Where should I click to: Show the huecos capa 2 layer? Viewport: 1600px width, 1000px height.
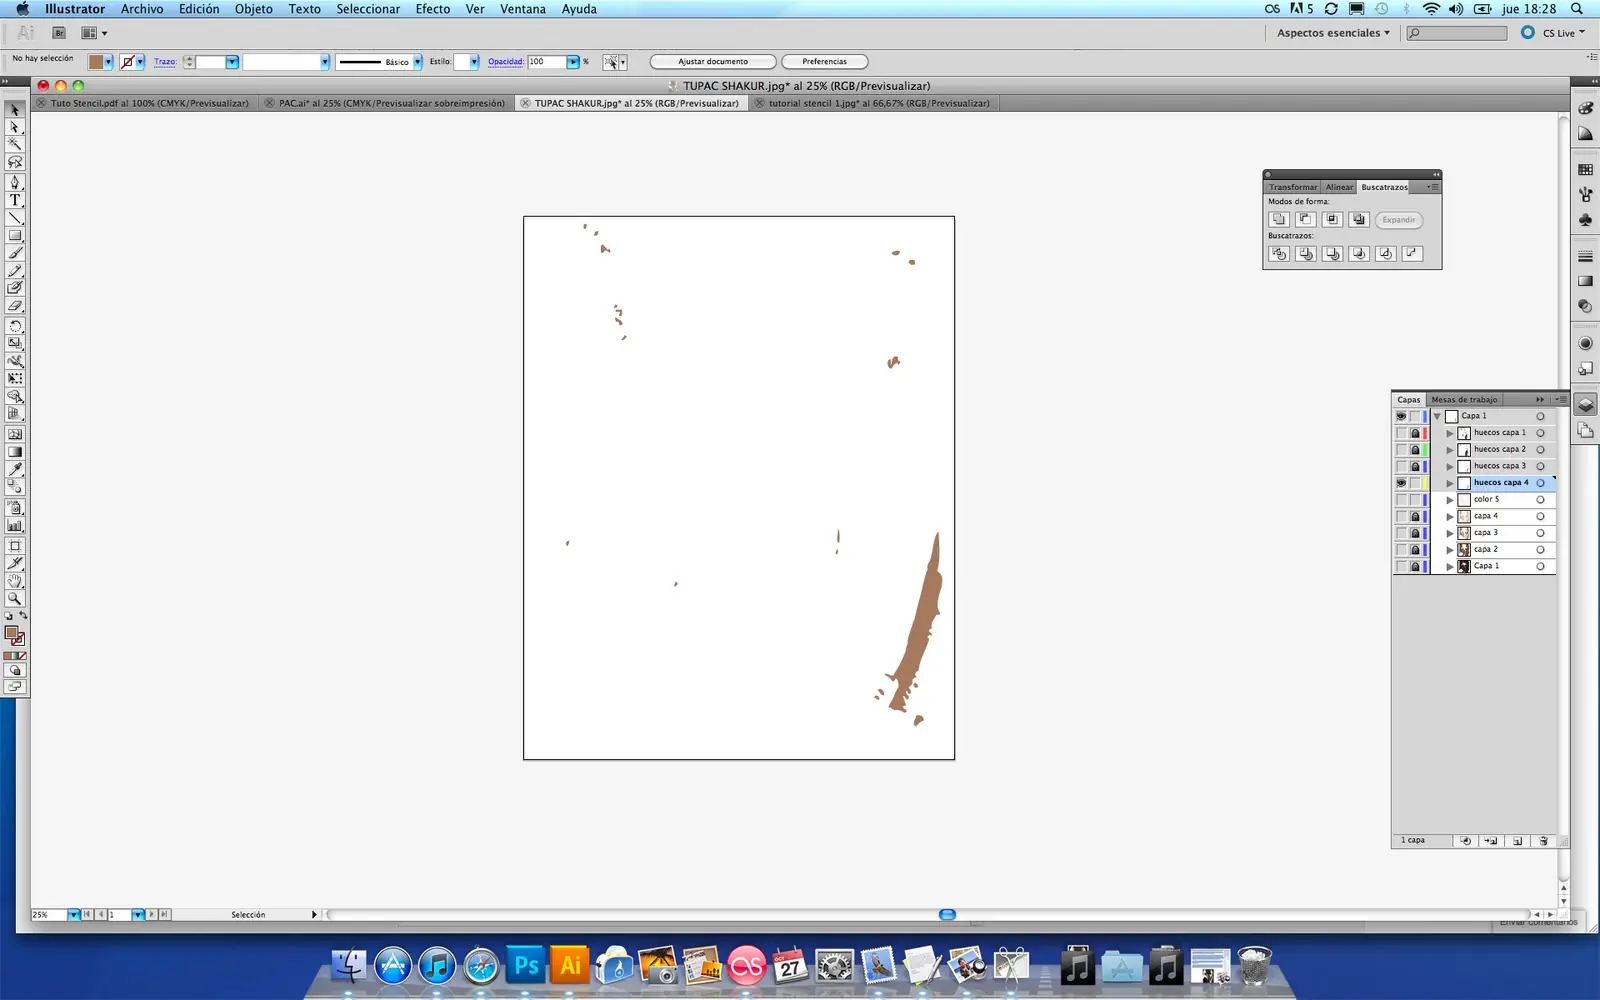[1401, 450]
